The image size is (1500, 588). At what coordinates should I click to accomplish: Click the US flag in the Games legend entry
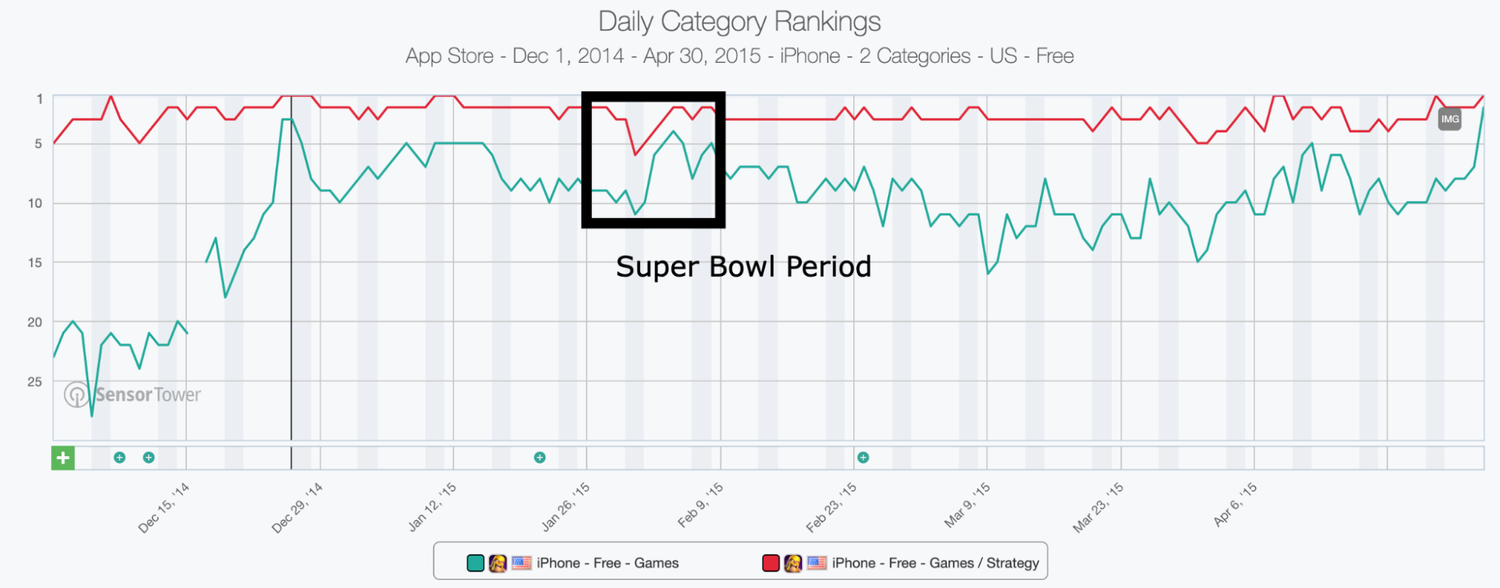(x=521, y=563)
